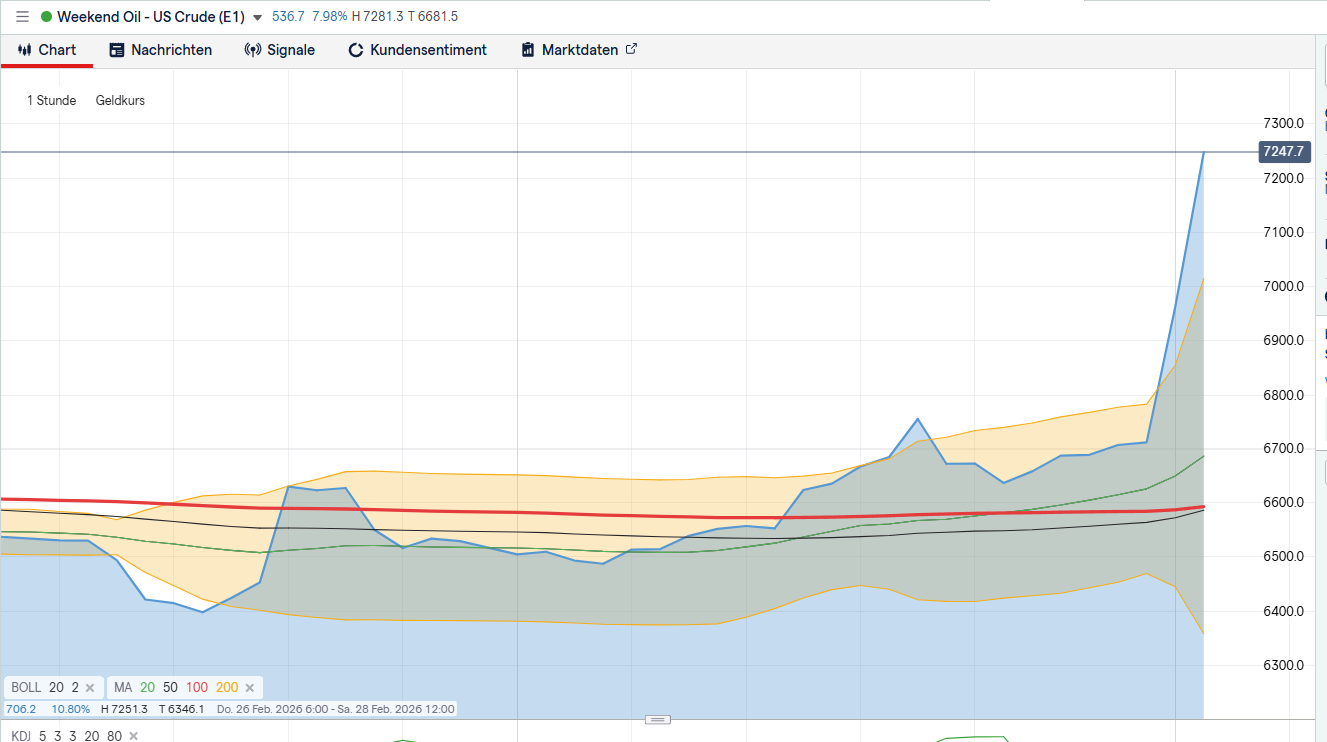
Task: Click the 7100.0 price axis label
Action: click(1284, 232)
